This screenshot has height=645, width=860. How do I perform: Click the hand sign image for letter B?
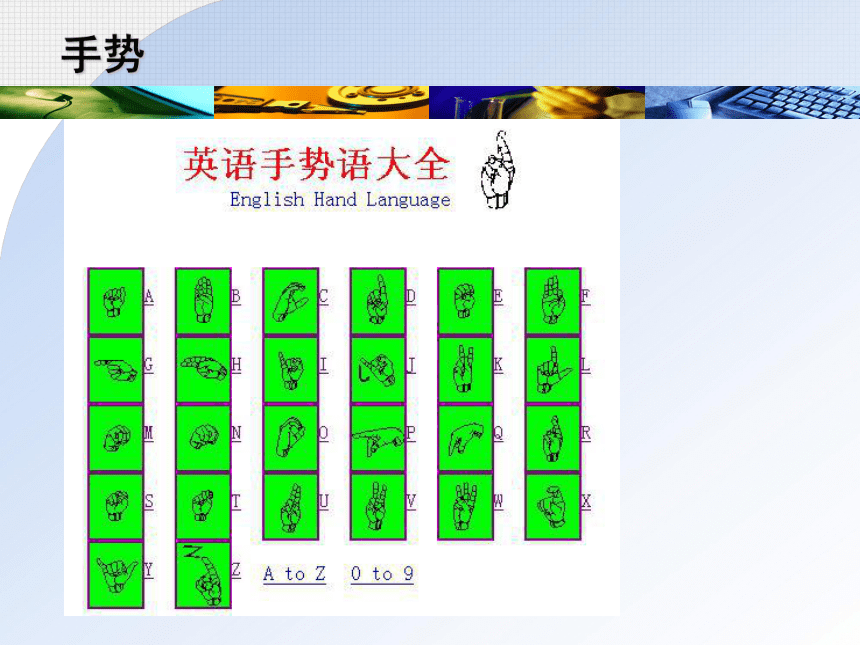(x=203, y=301)
